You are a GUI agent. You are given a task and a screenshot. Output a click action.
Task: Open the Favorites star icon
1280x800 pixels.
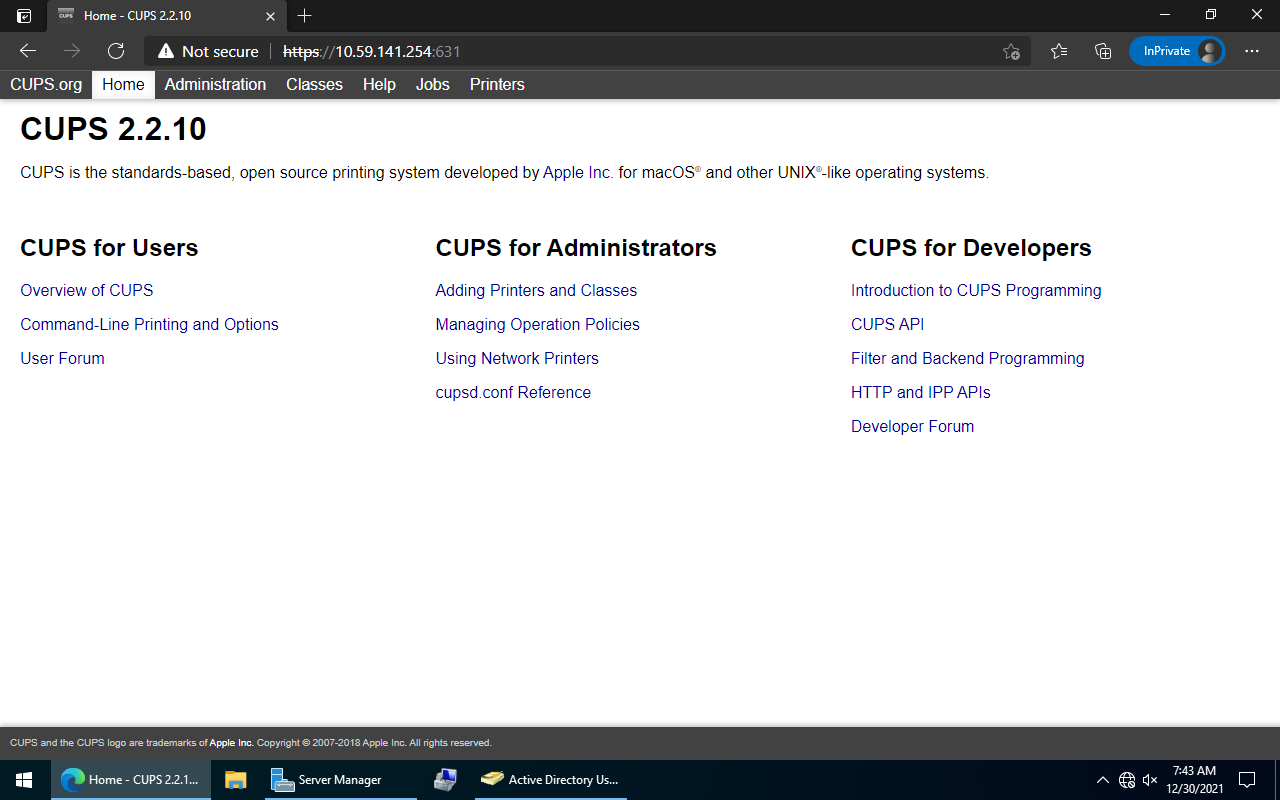pyautogui.click(x=1059, y=51)
